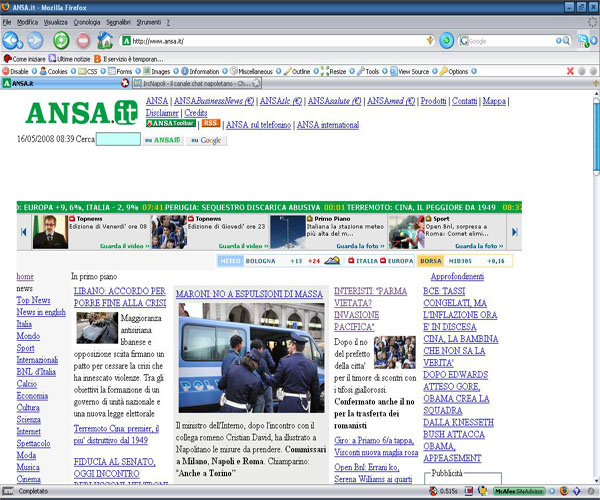Open ANSA sul telefonino link
This screenshot has width=600, height=500.
click(x=258, y=125)
